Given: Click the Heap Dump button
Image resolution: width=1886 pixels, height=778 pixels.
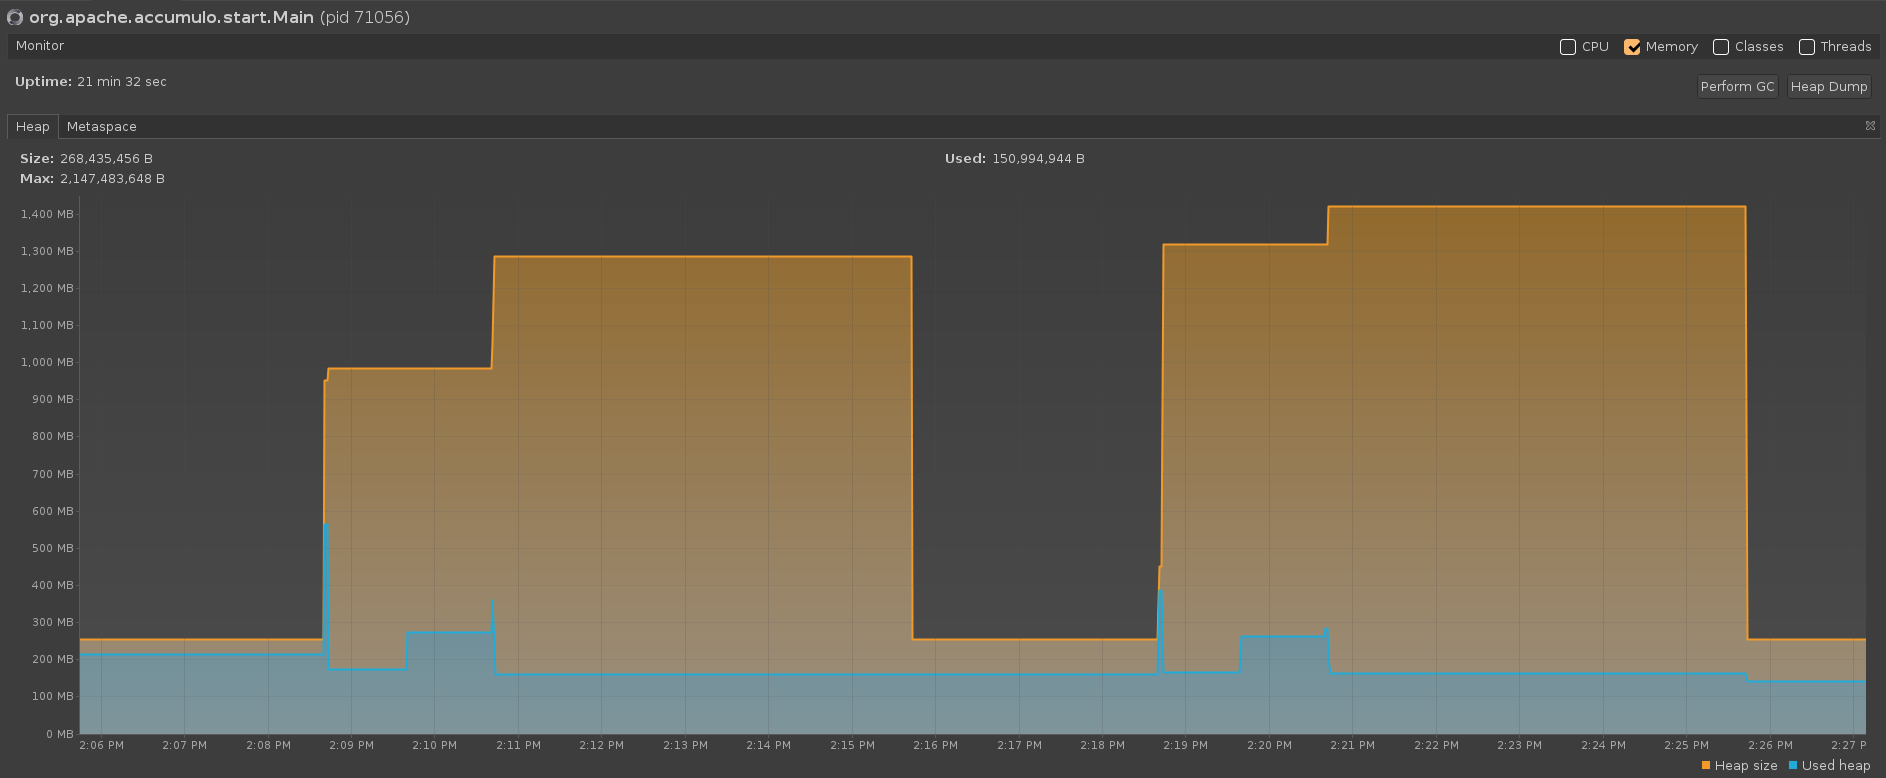Looking at the screenshot, I should pyautogui.click(x=1828, y=87).
